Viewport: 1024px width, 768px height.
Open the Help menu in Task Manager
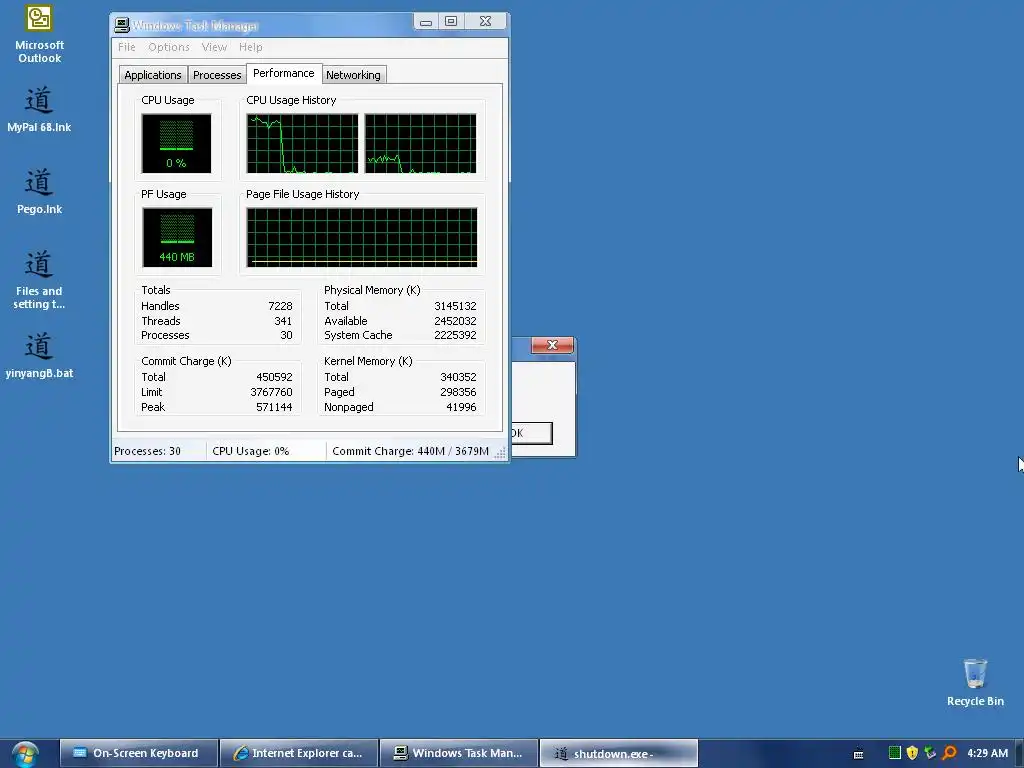250,47
